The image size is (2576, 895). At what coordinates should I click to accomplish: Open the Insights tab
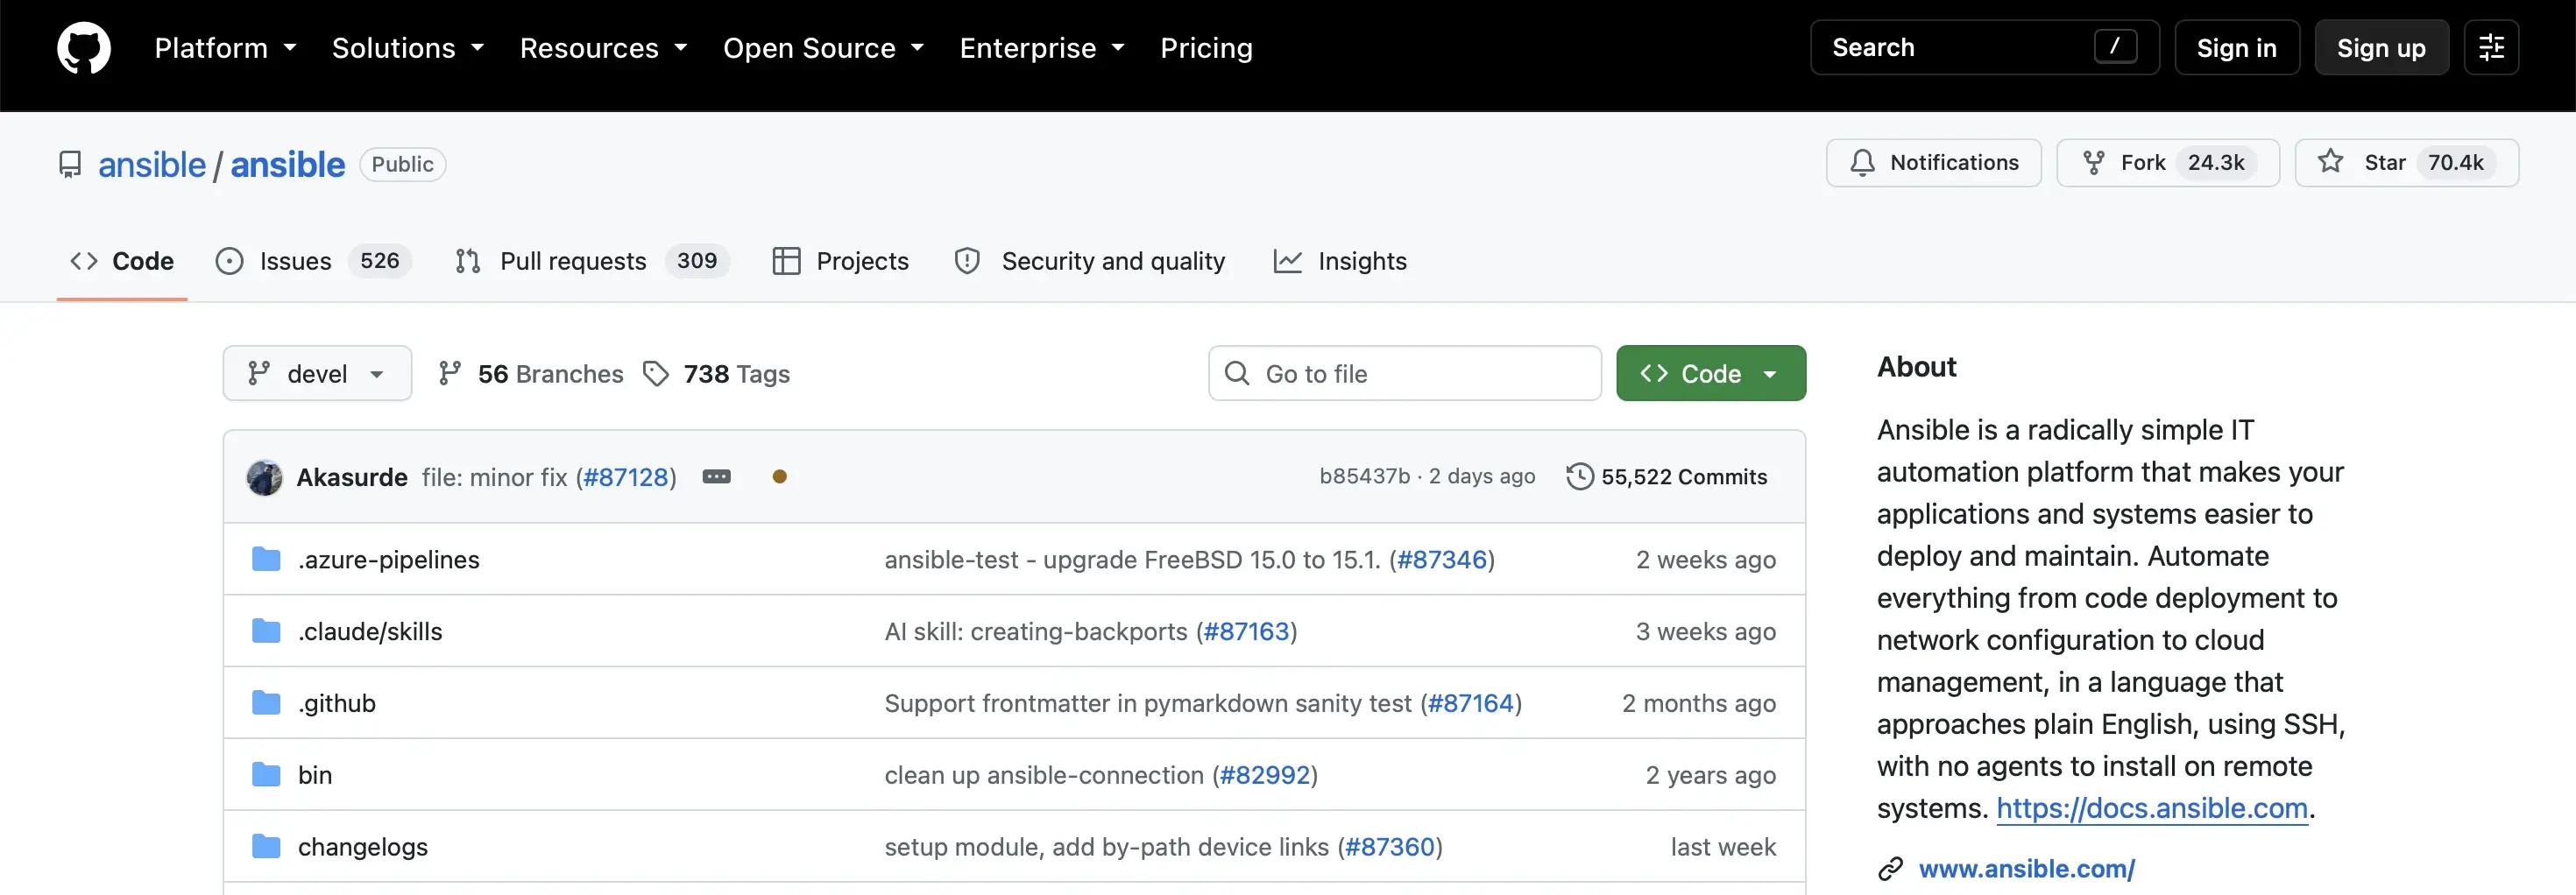1340,261
